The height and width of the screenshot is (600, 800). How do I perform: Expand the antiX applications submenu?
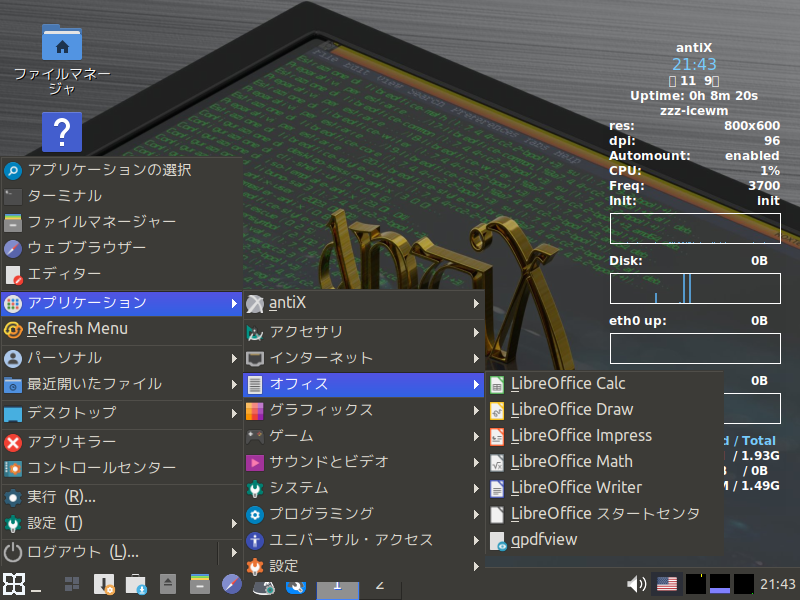pyautogui.click(x=364, y=303)
